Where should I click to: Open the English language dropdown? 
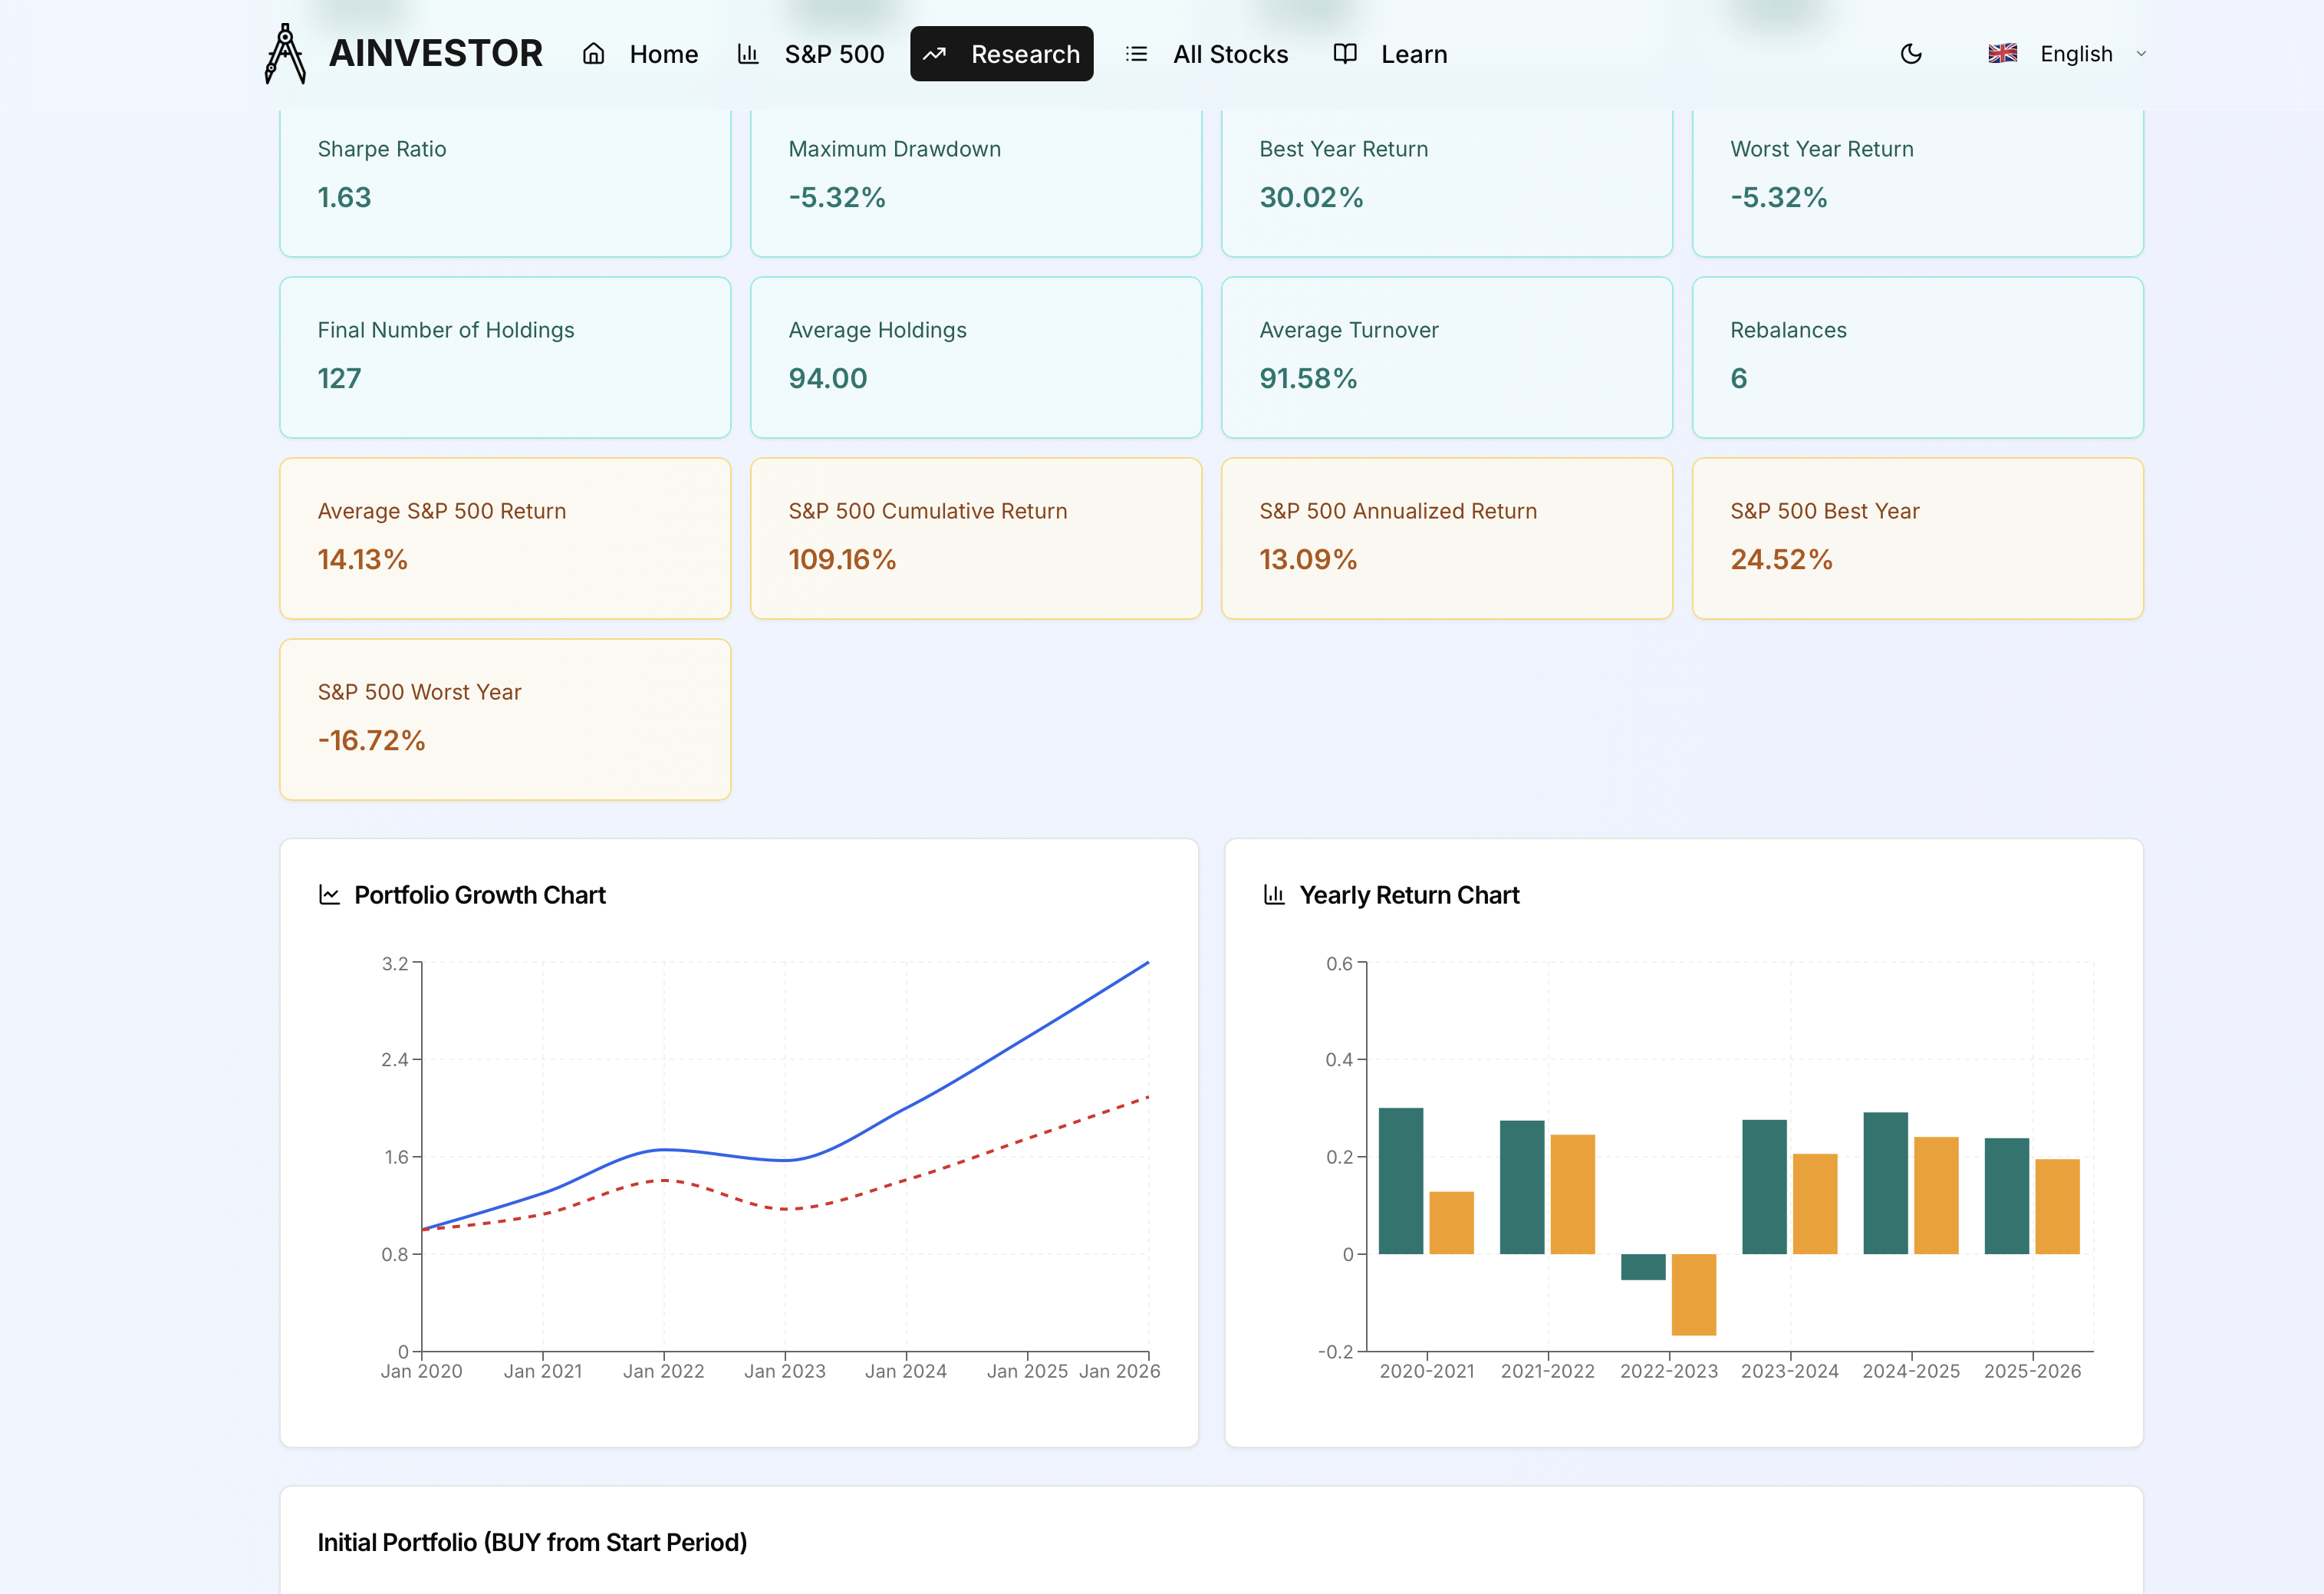[x=2067, y=54]
